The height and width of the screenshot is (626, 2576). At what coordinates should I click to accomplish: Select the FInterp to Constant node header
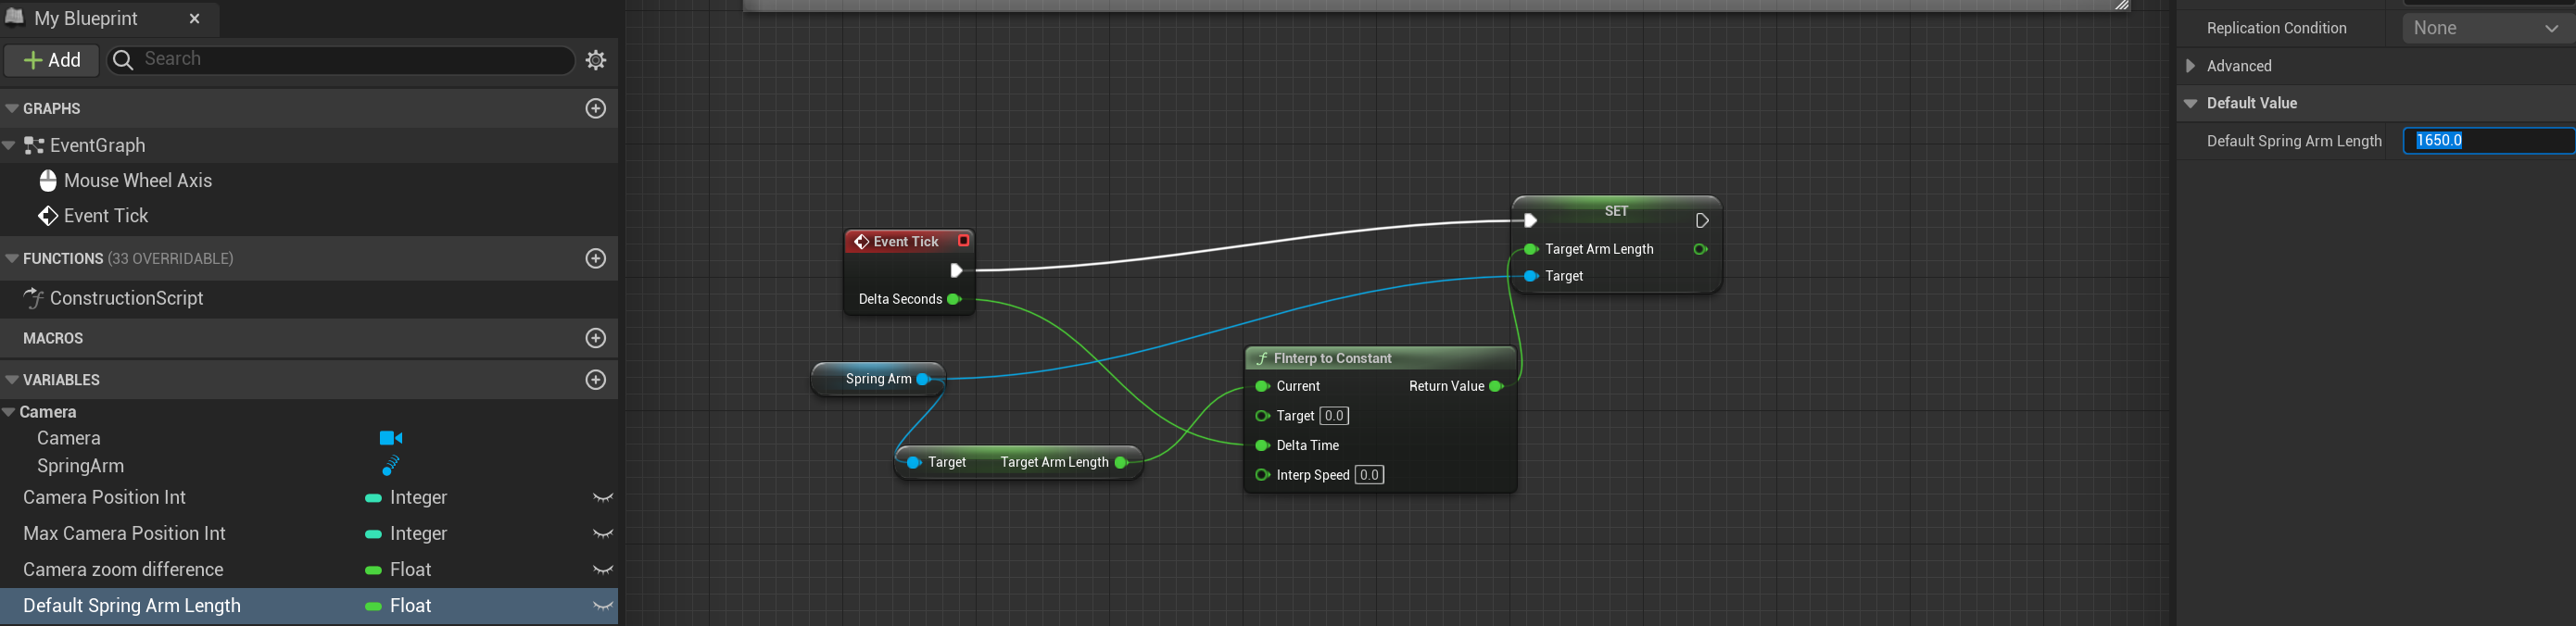[x=1380, y=358]
